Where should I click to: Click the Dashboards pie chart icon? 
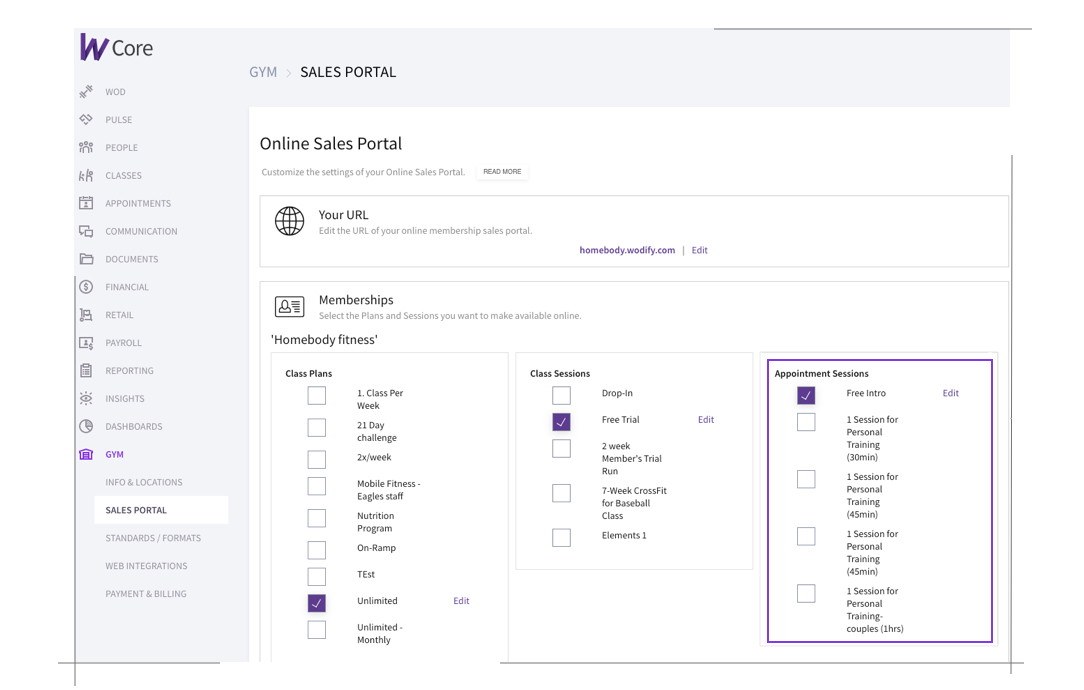point(86,426)
